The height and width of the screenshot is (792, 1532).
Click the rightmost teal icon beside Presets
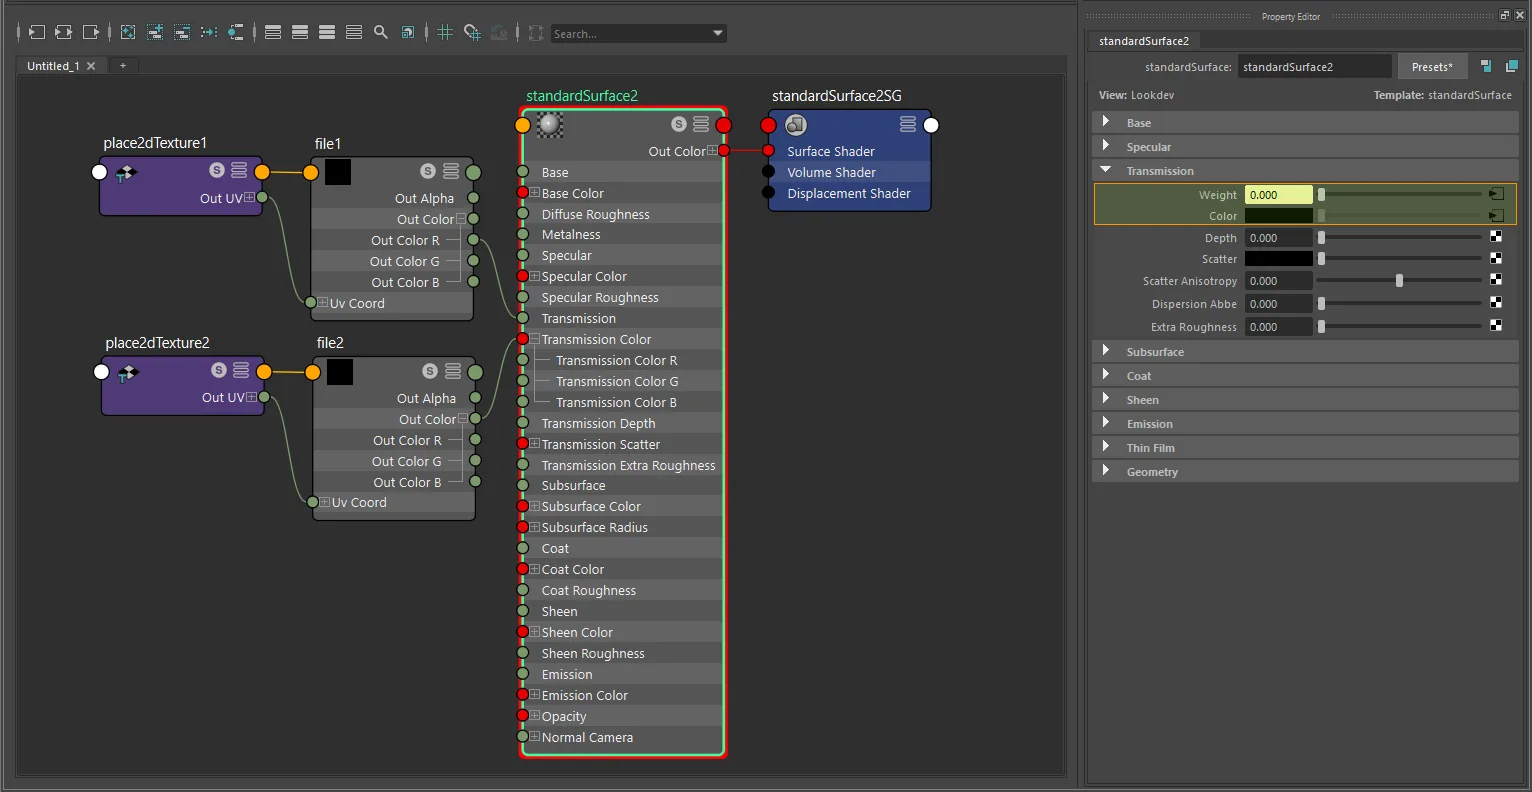pyautogui.click(x=1511, y=66)
